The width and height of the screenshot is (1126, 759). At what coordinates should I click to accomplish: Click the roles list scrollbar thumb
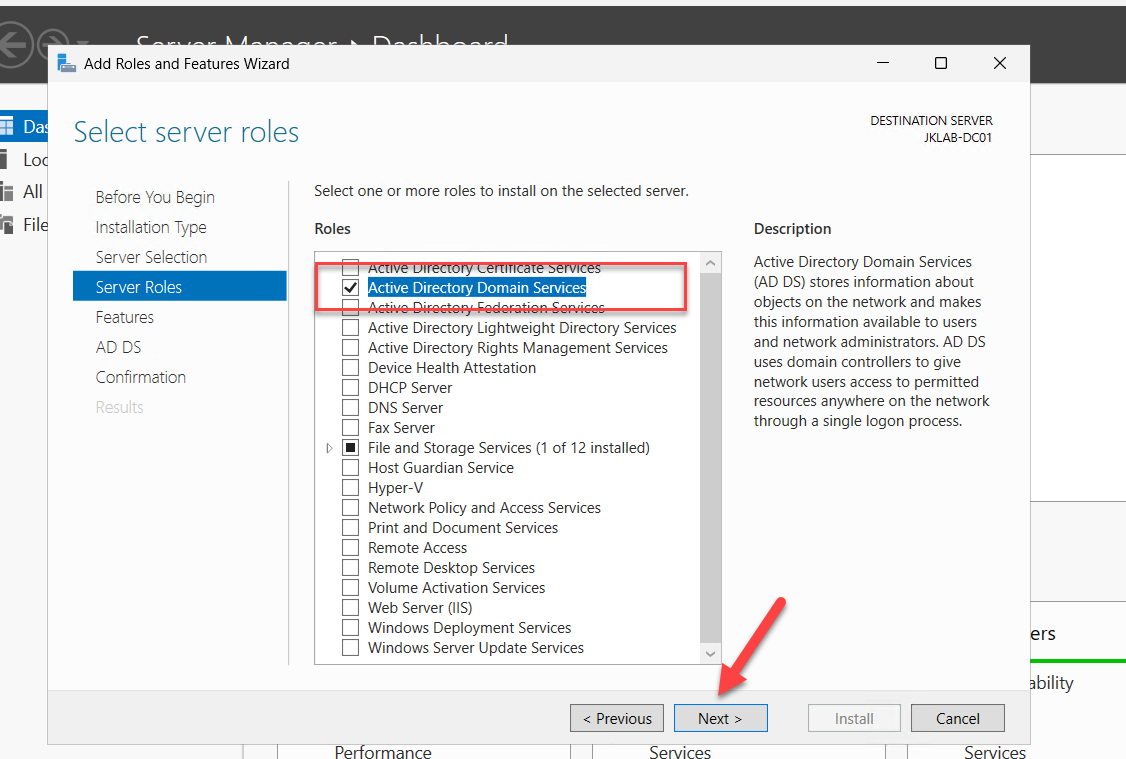[x=710, y=457]
